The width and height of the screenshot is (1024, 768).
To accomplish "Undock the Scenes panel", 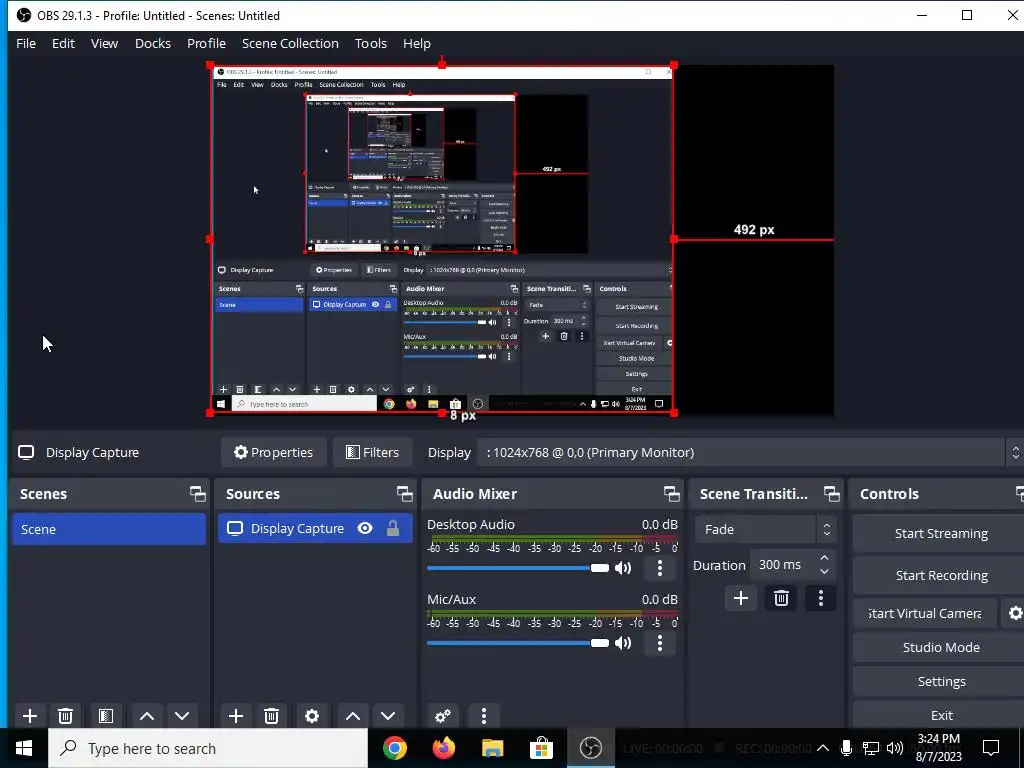I will click(197, 494).
